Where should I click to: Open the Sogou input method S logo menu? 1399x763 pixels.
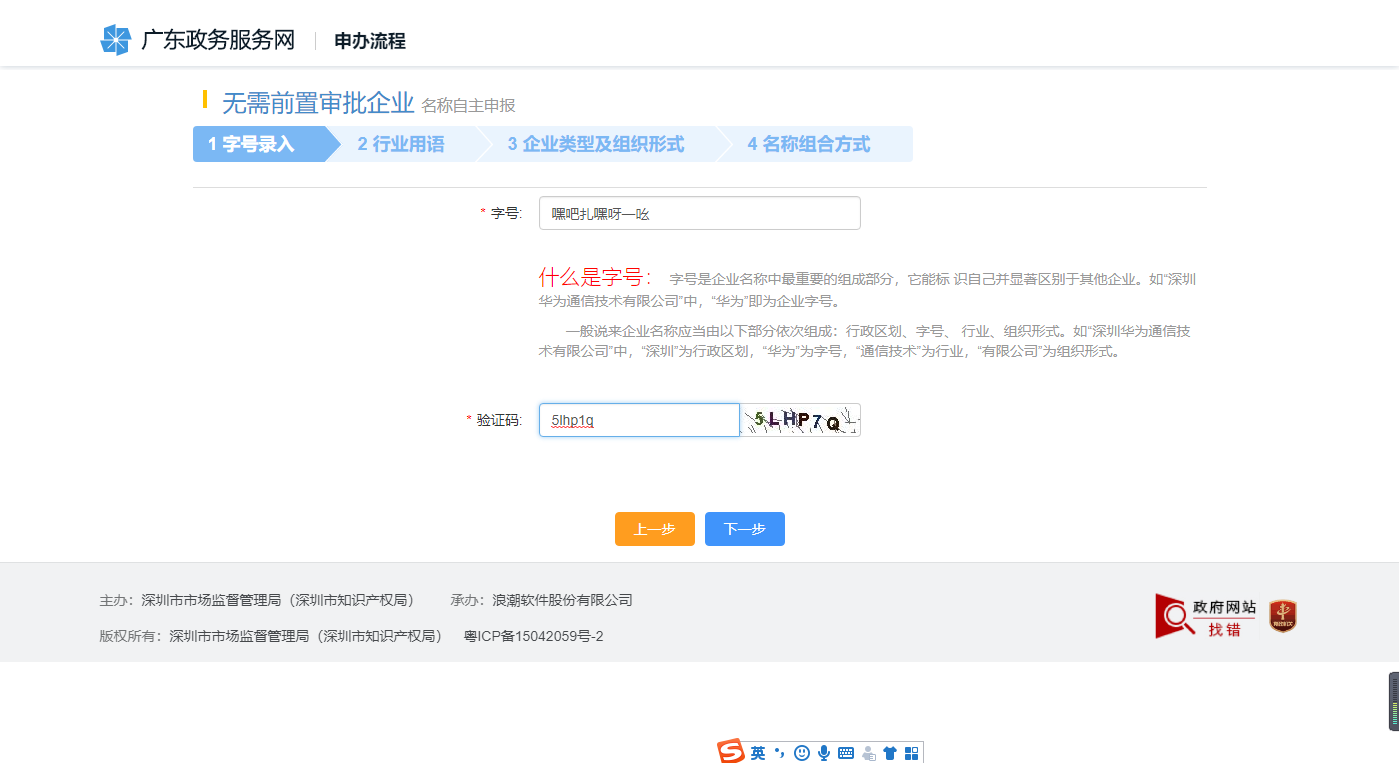[x=730, y=751]
